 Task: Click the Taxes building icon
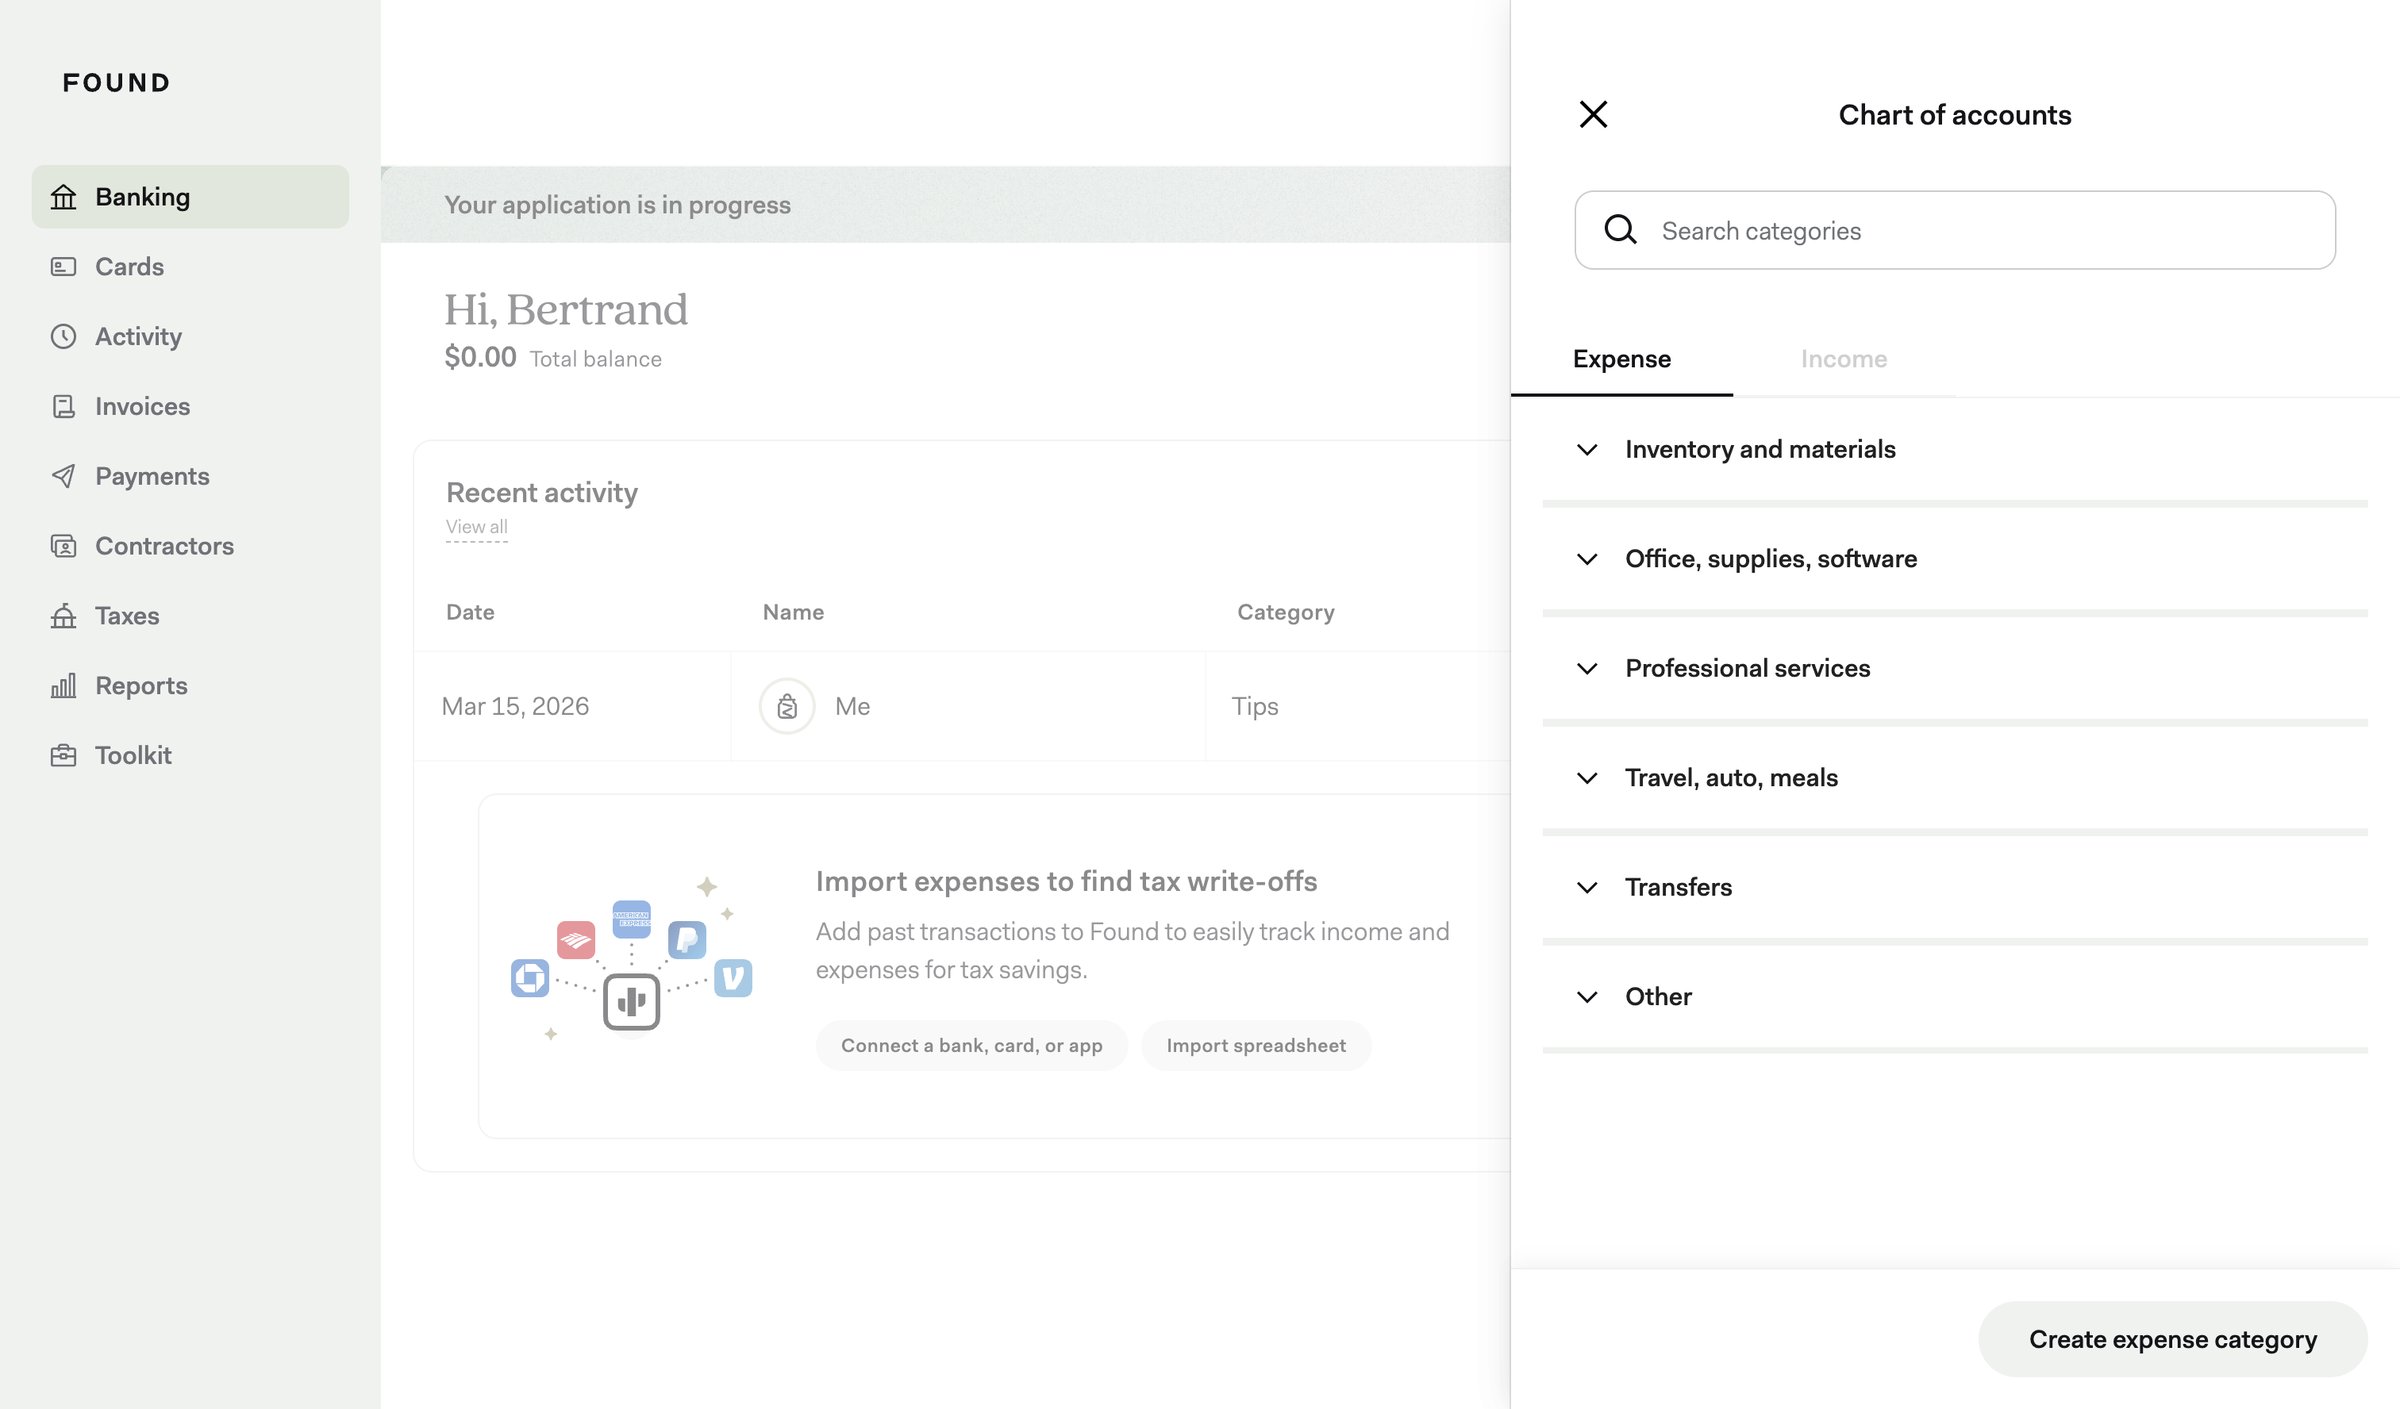(63, 616)
